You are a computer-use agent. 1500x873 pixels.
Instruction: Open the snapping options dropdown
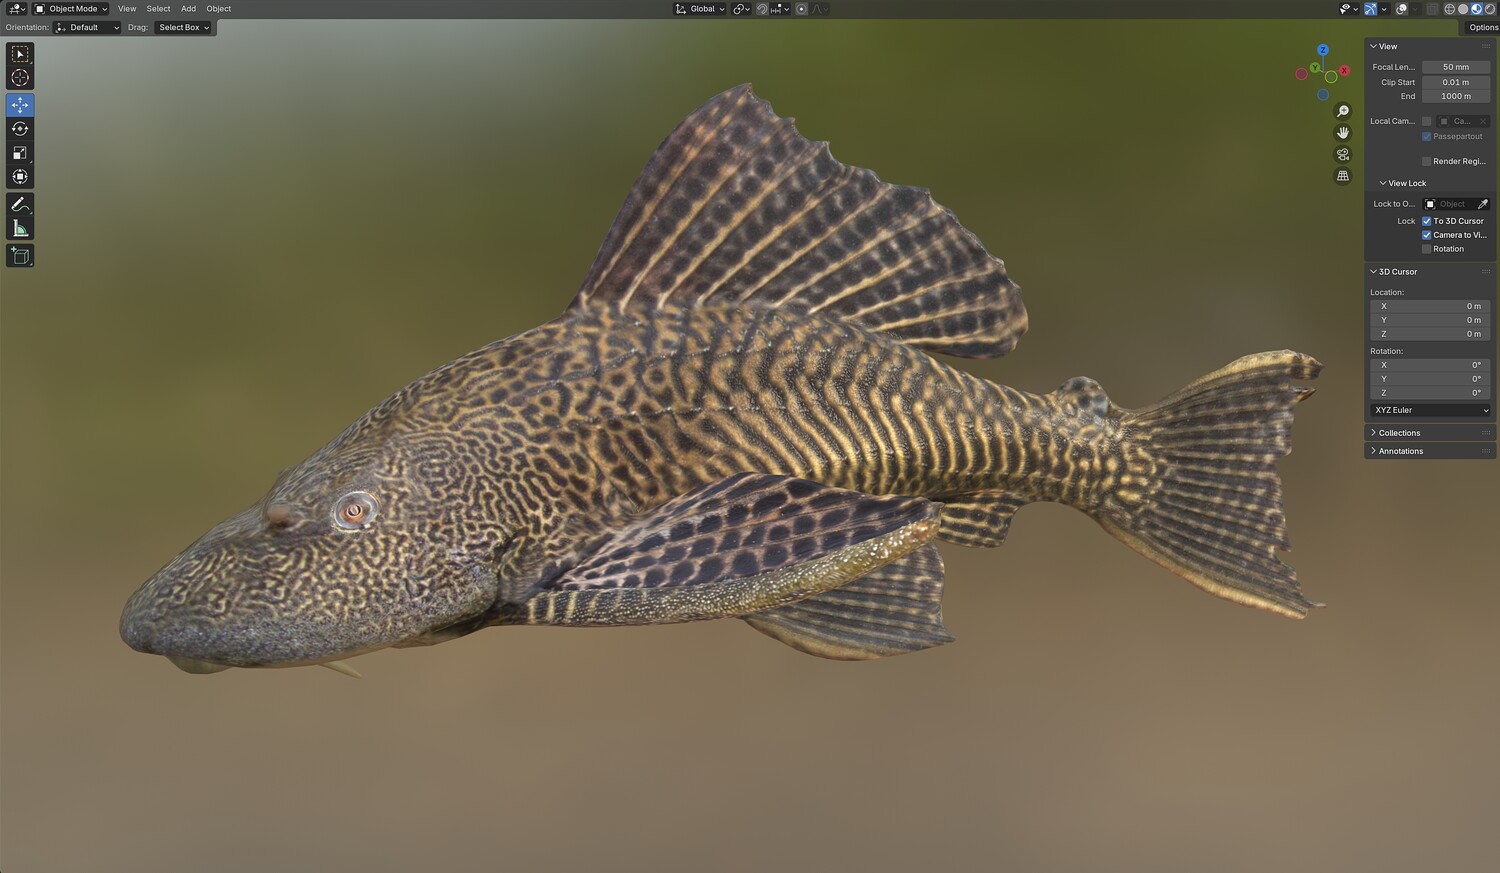coord(780,9)
